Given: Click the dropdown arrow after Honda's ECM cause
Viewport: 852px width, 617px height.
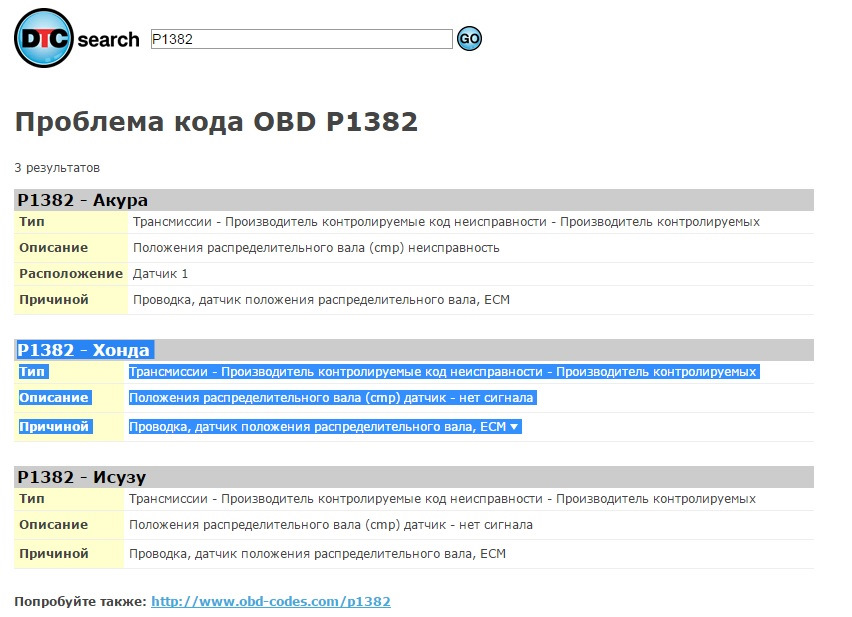Looking at the screenshot, I should click(514, 427).
